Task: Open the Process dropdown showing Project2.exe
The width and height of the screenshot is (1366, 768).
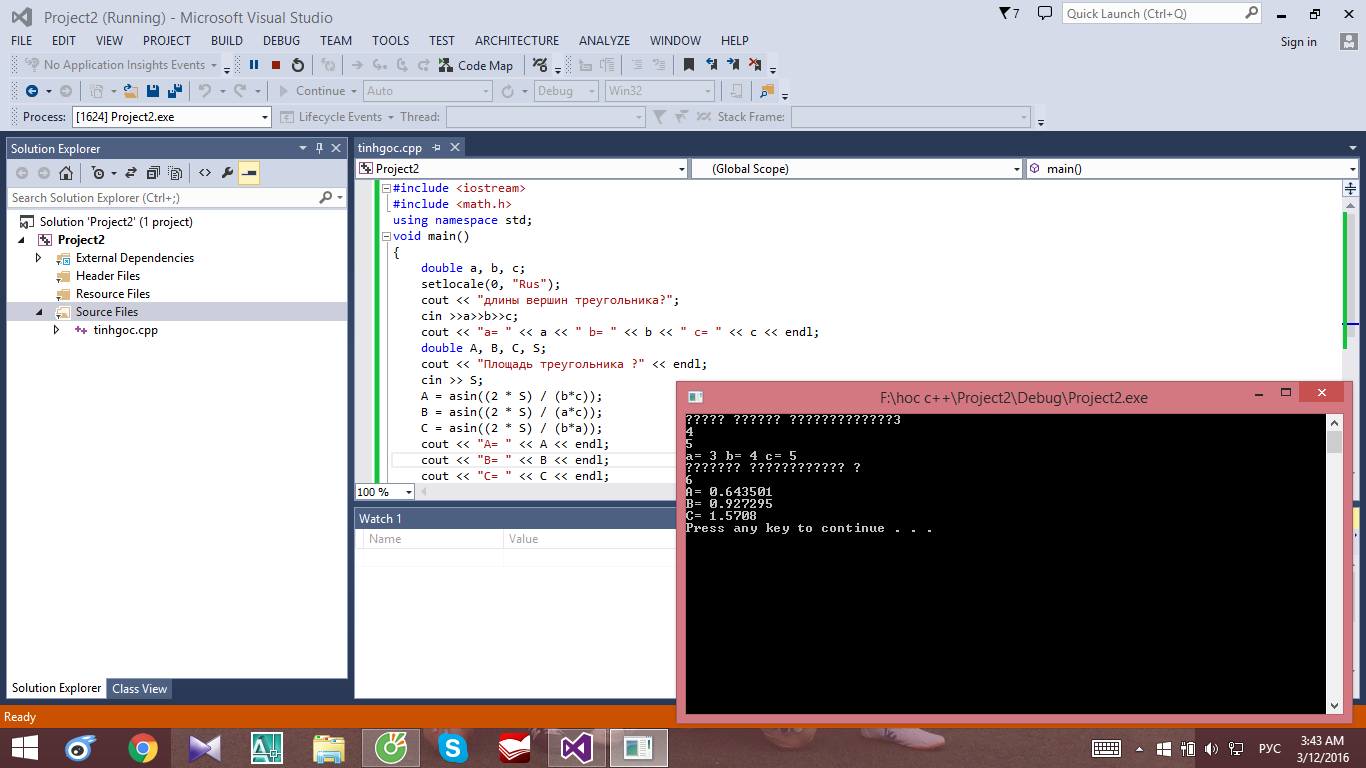Action: click(265, 117)
